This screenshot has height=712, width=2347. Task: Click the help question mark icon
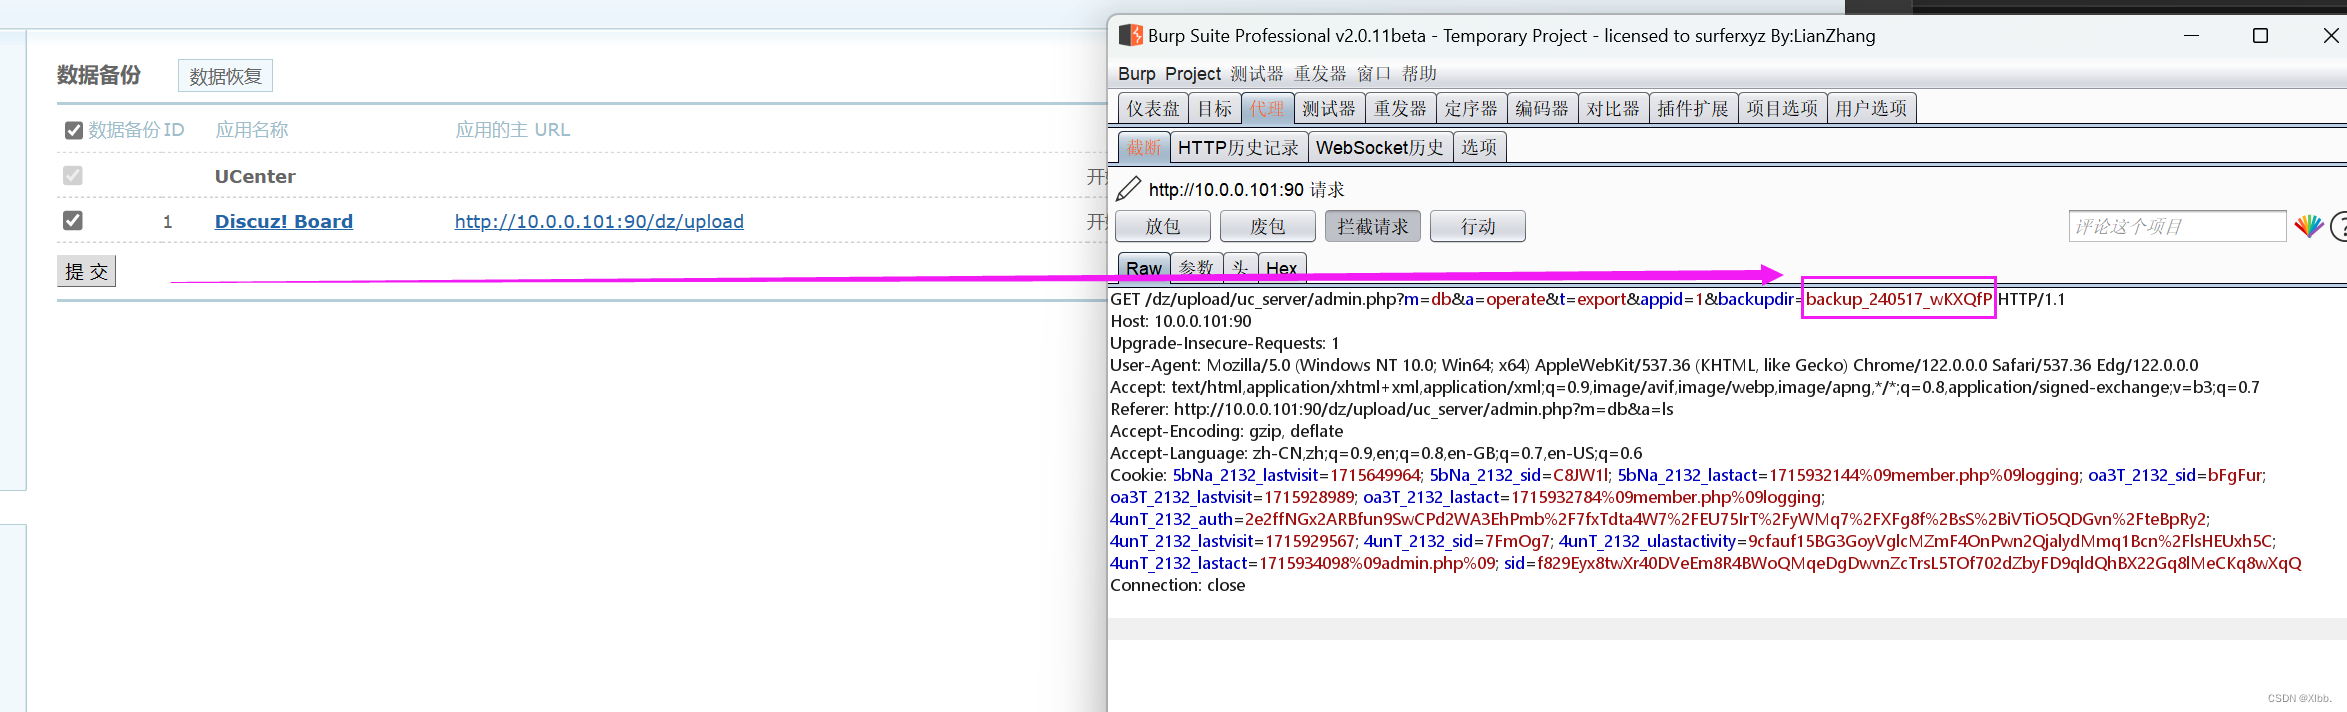pyautogui.click(x=2339, y=227)
